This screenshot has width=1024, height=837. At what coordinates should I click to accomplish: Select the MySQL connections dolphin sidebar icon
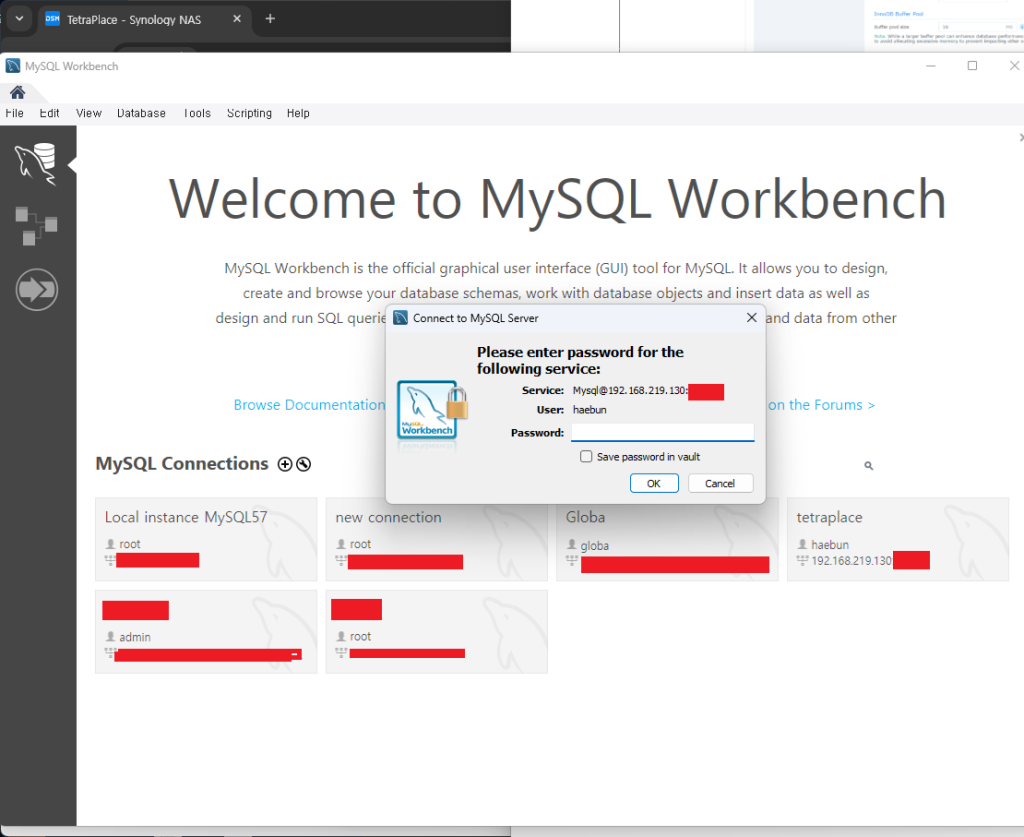tap(36, 164)
